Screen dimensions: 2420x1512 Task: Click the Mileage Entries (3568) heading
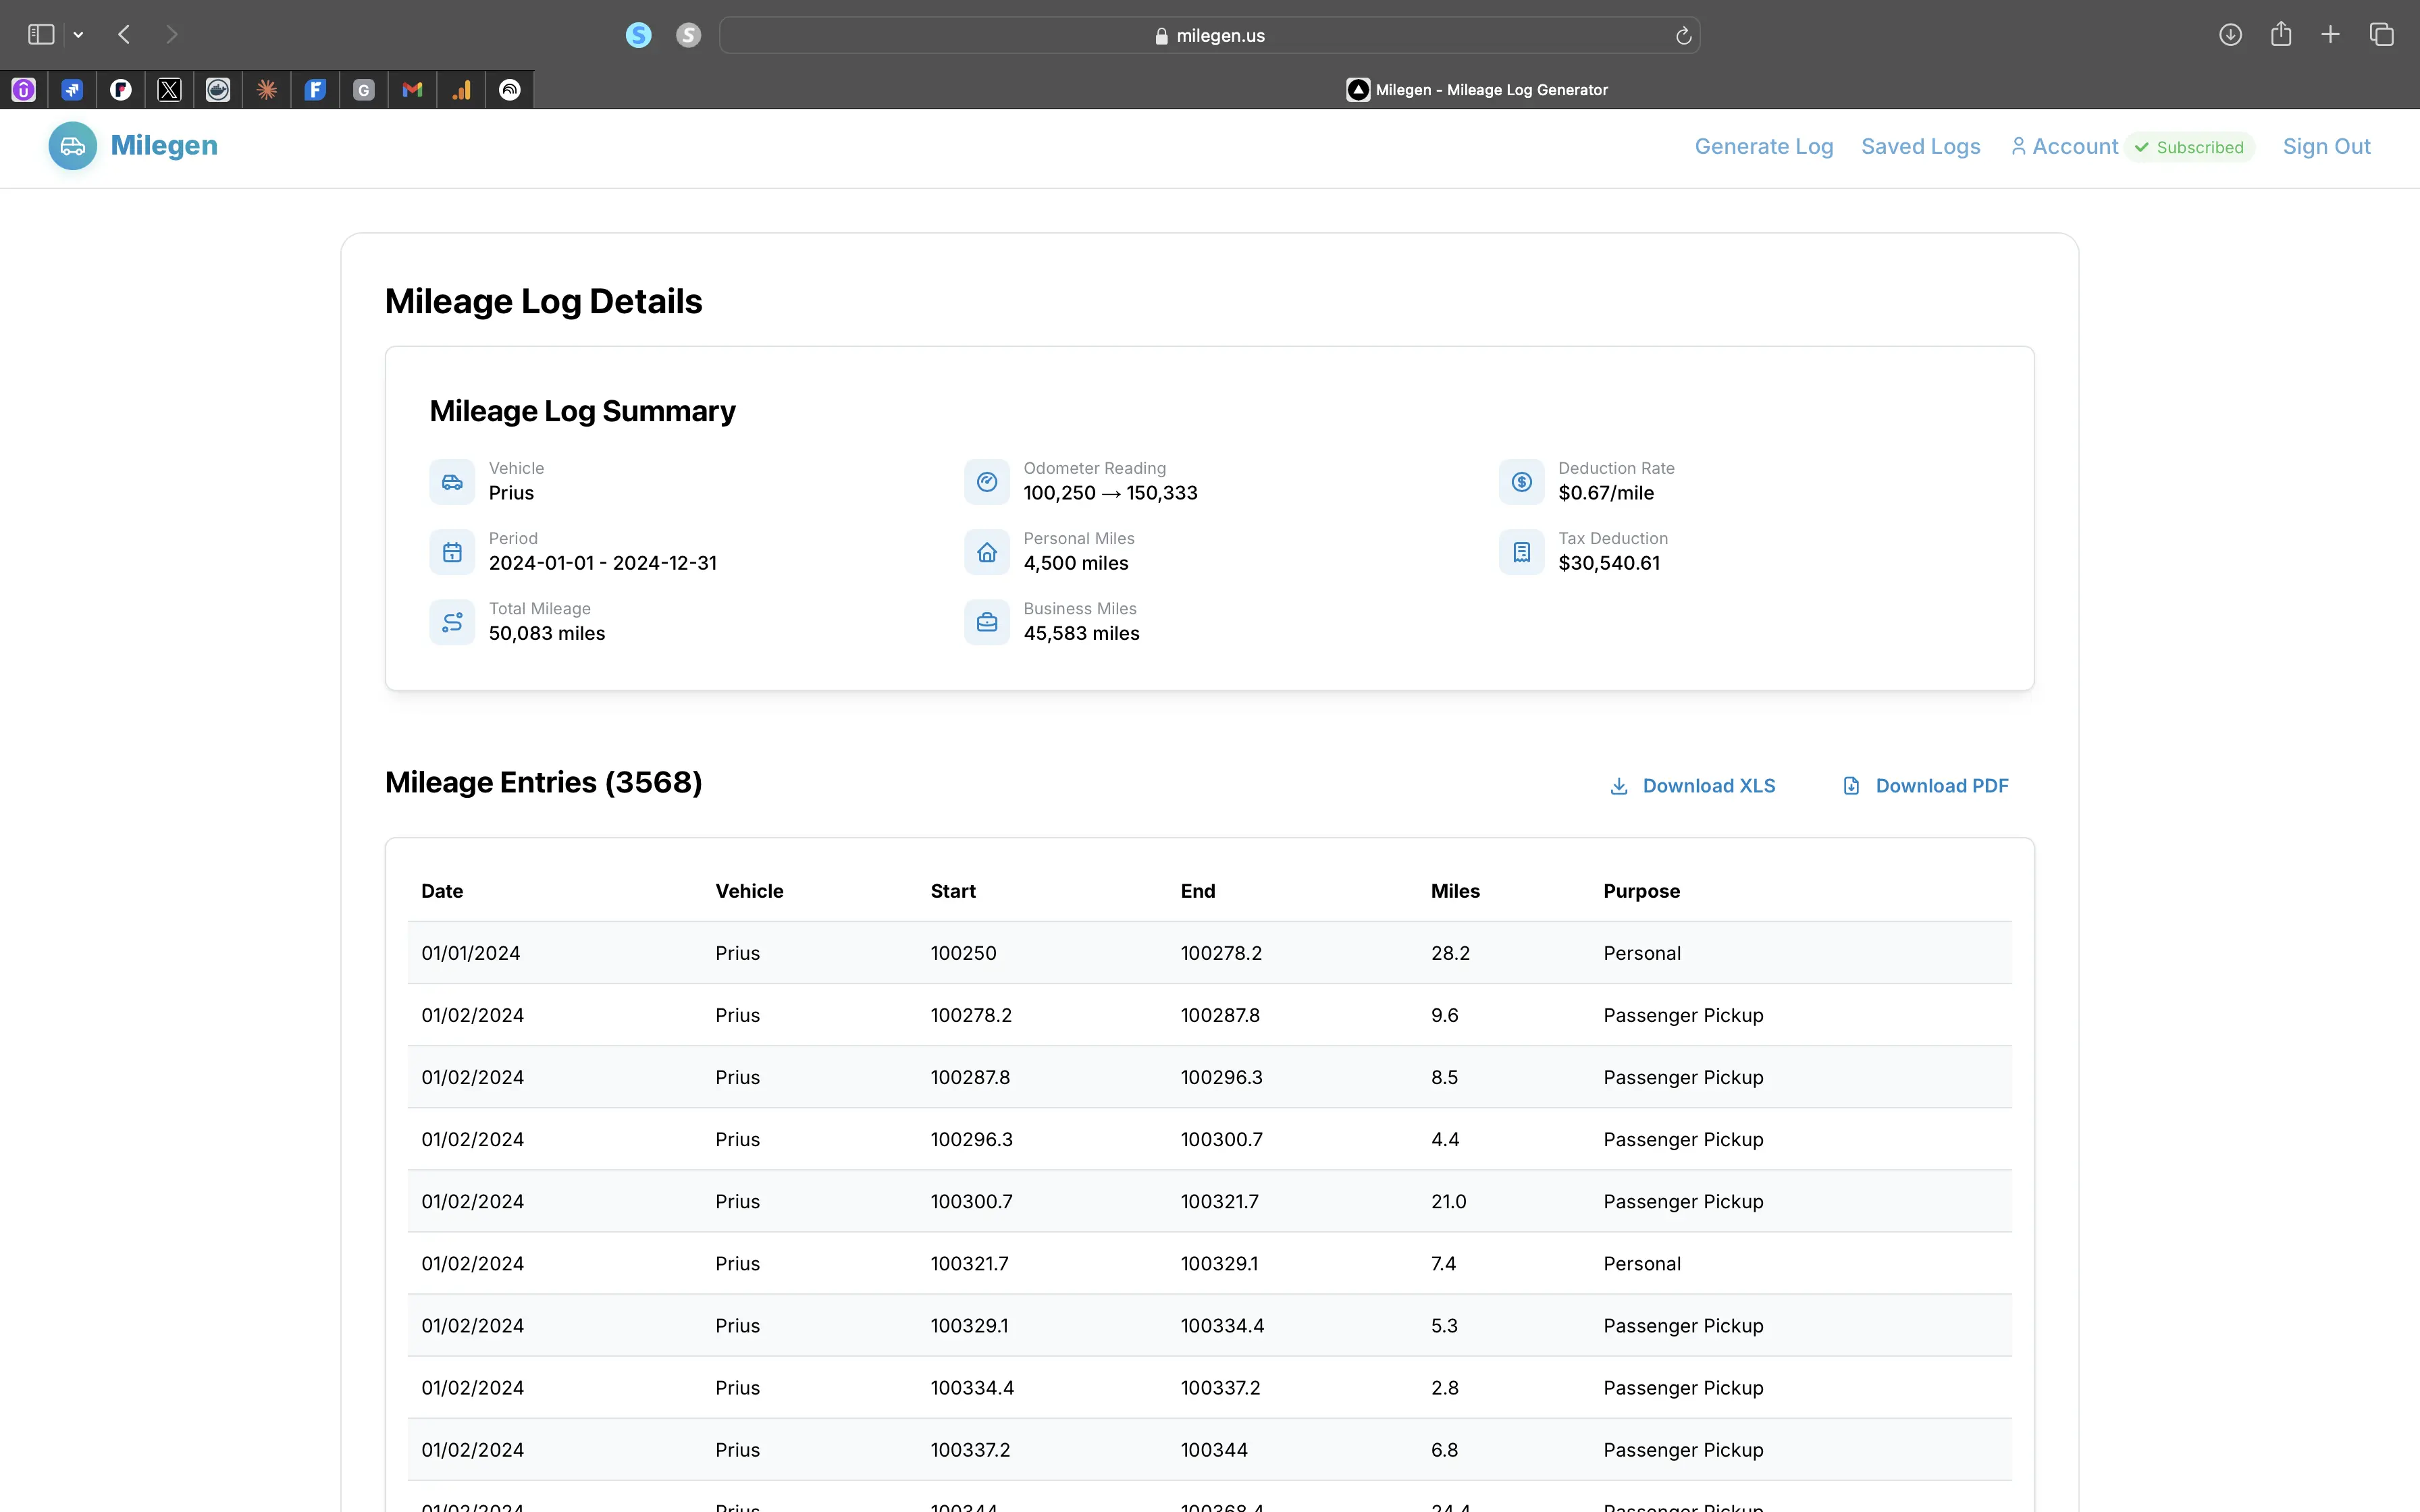(x=543, y=782)
